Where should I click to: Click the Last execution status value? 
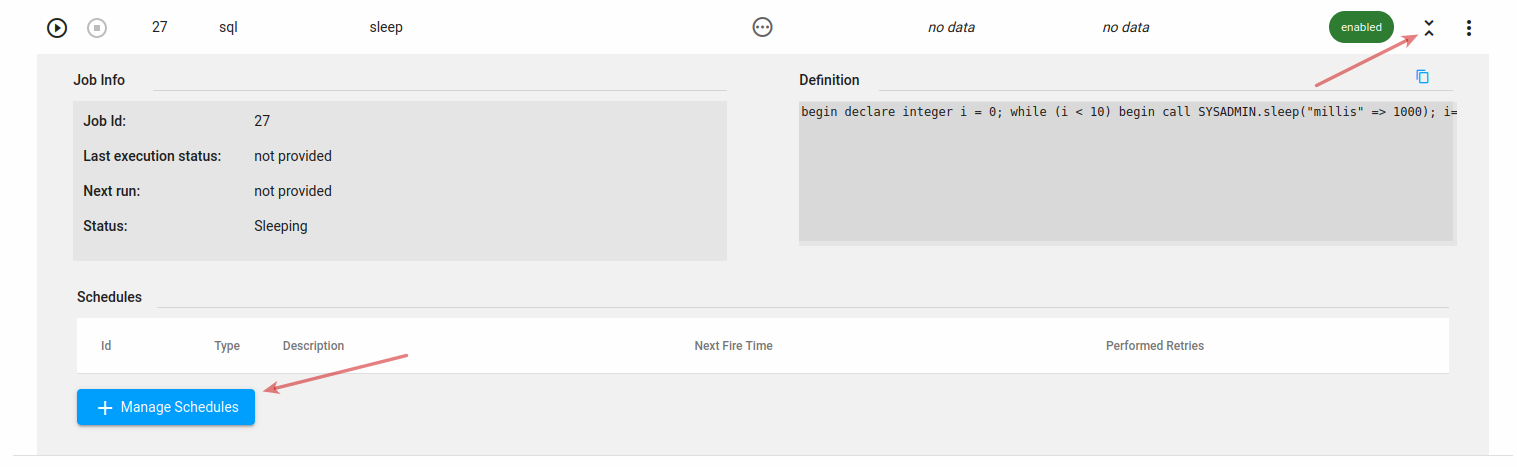[293, 156]
